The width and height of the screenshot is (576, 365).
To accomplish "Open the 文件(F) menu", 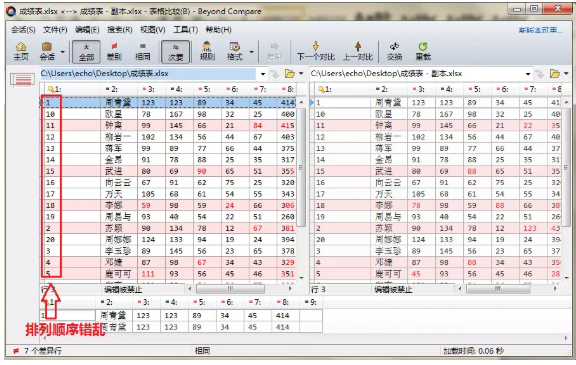I will tap(55, 30).
